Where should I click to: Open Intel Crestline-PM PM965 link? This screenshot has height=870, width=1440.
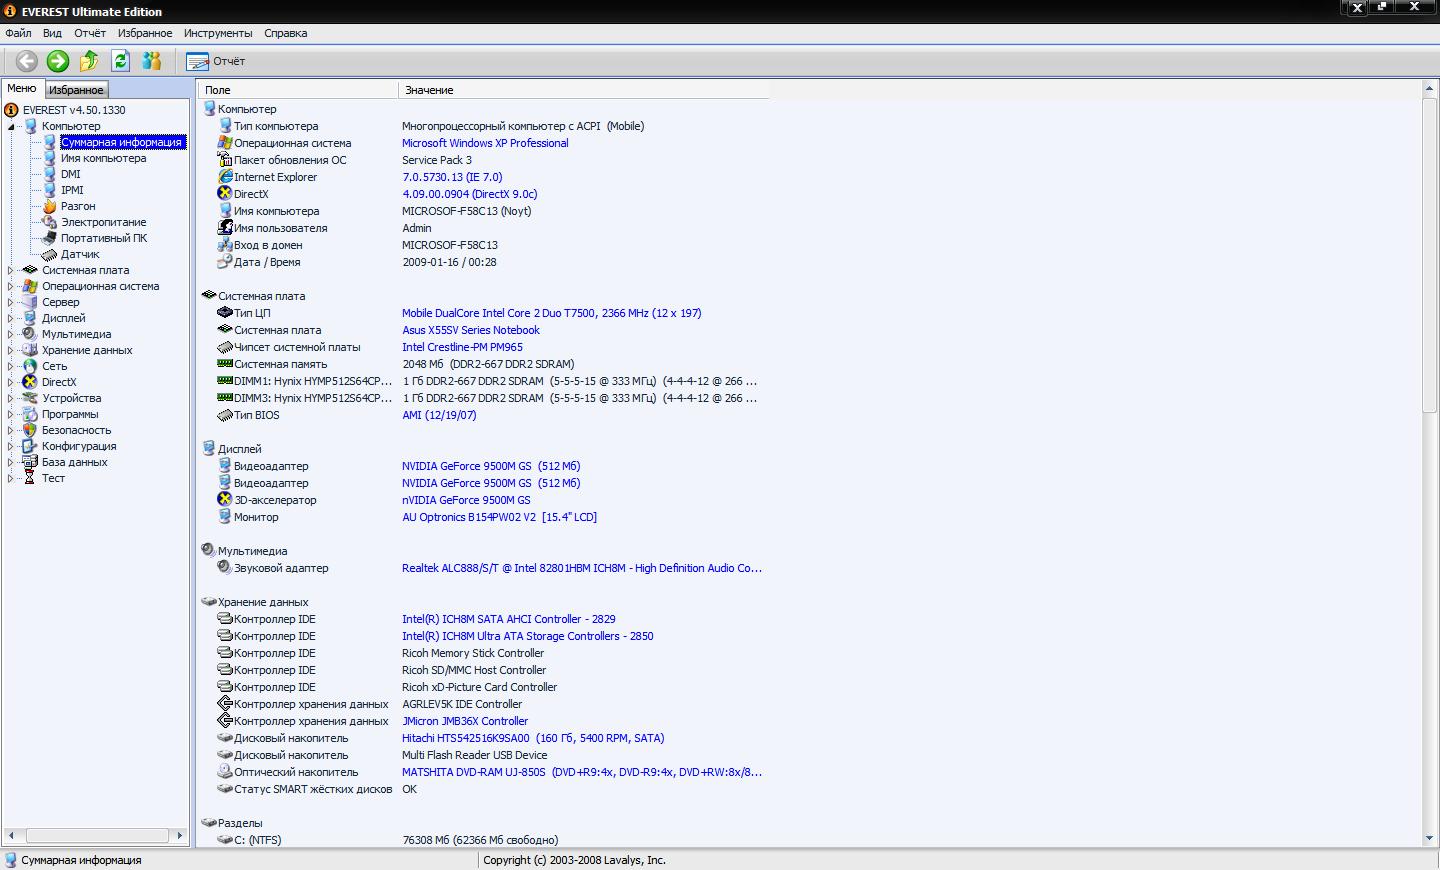click(x=462, y=347)
